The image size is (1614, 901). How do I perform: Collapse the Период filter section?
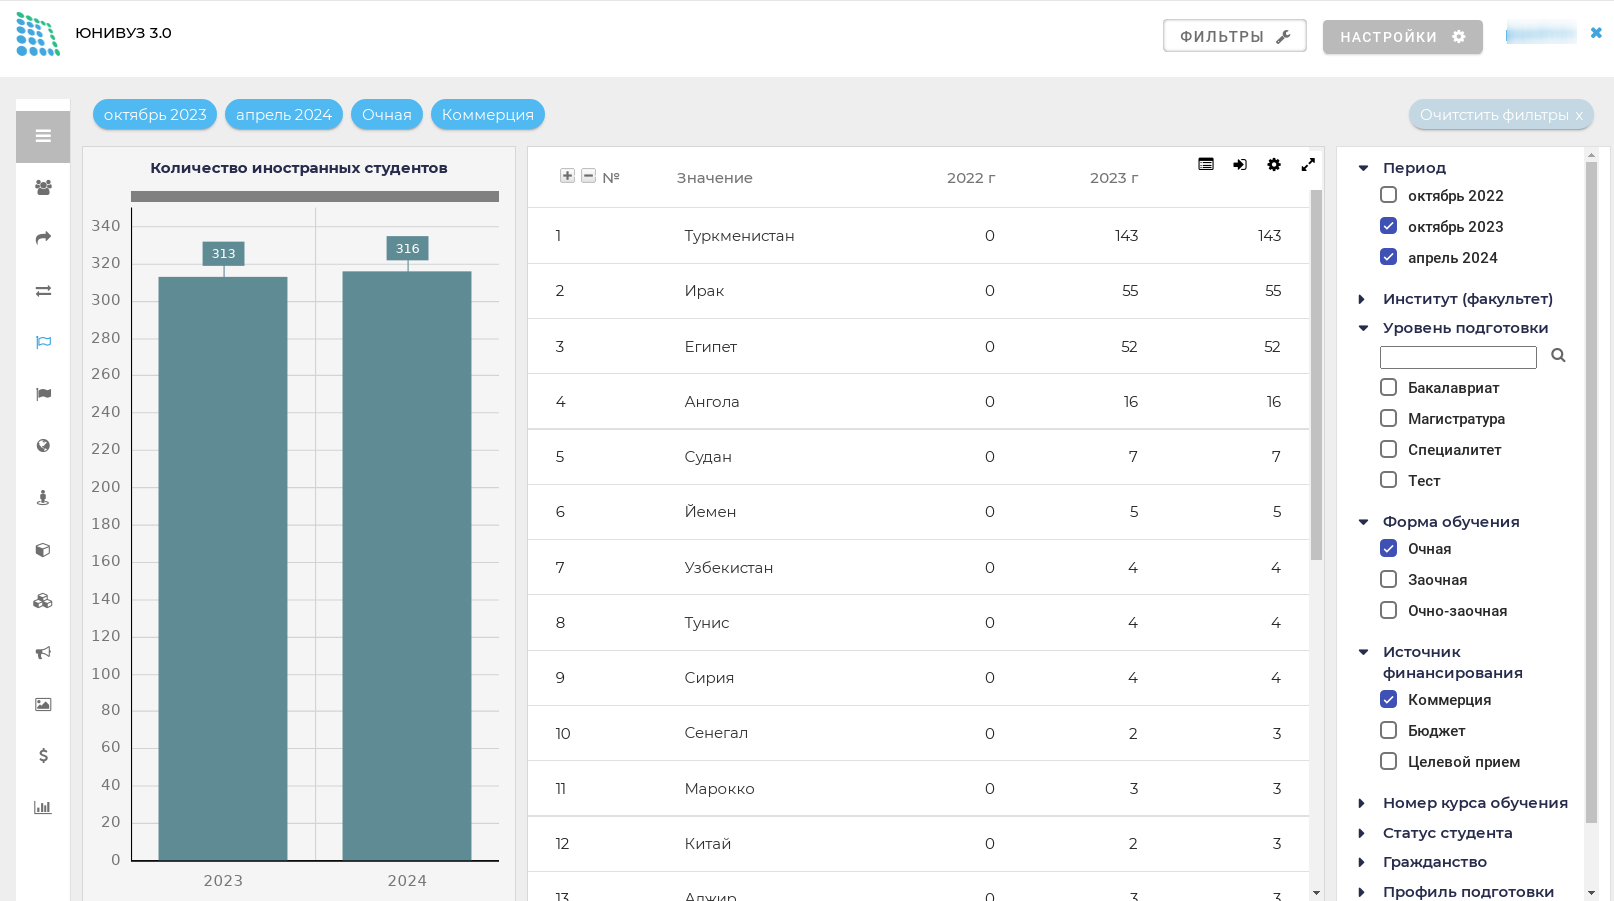coord(1363,168)
